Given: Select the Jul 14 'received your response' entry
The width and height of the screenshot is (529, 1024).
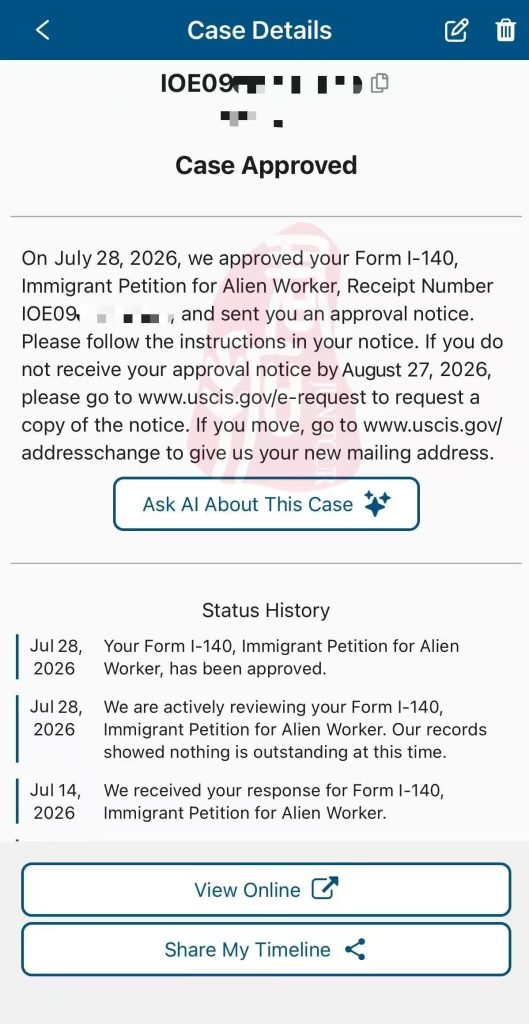Looking at the screenshot, I should pos(266,801).
